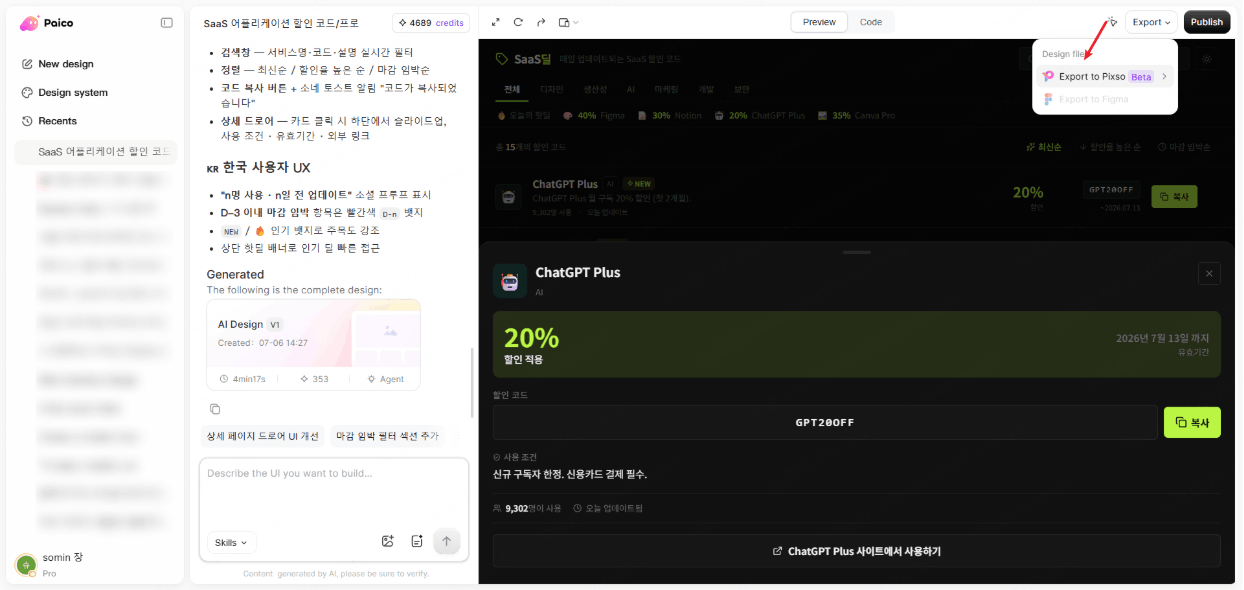This screenshot has width=1244, height=590.
Task: Click the 35% Canva Pro hot deal
Action: point(856,116)
